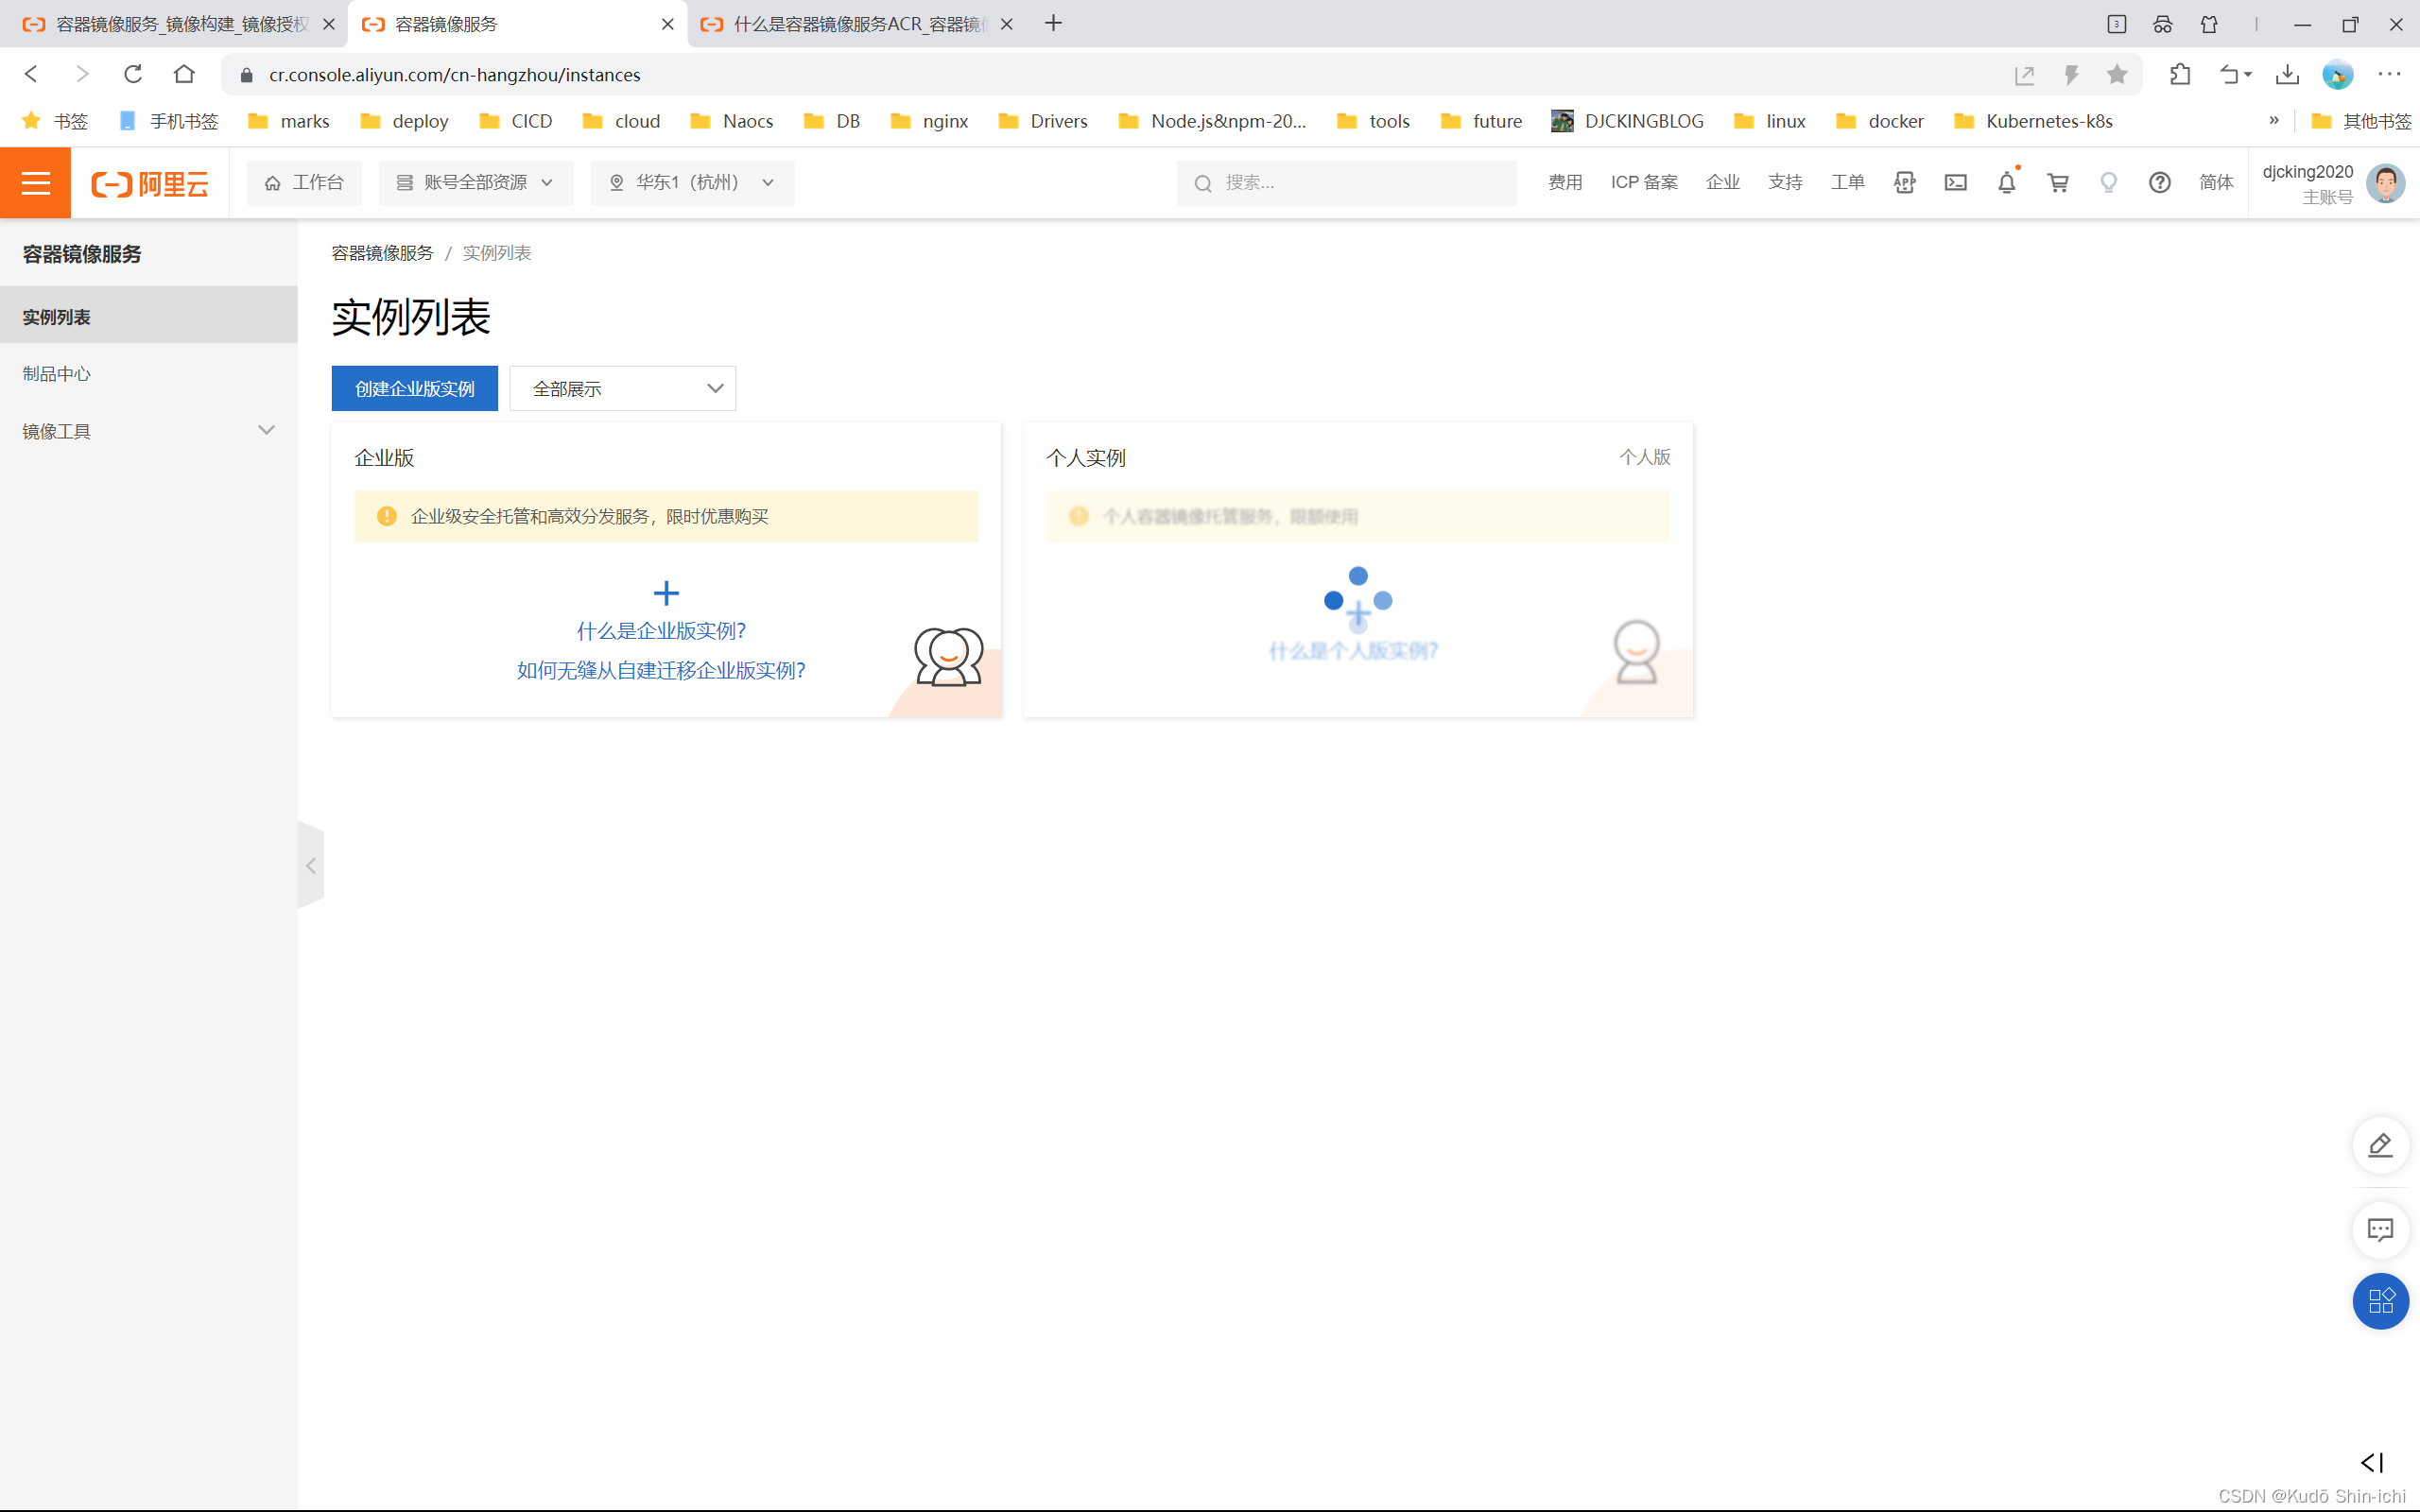The width and height of the screenshot is (2420, 1512).
Task: Click the edit pencil floating icon
Action: pos(2380,1145)
